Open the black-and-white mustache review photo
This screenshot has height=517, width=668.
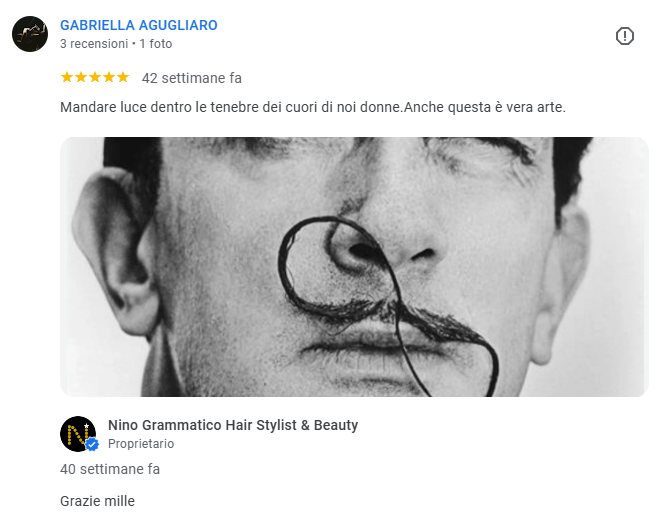[354, 267]
